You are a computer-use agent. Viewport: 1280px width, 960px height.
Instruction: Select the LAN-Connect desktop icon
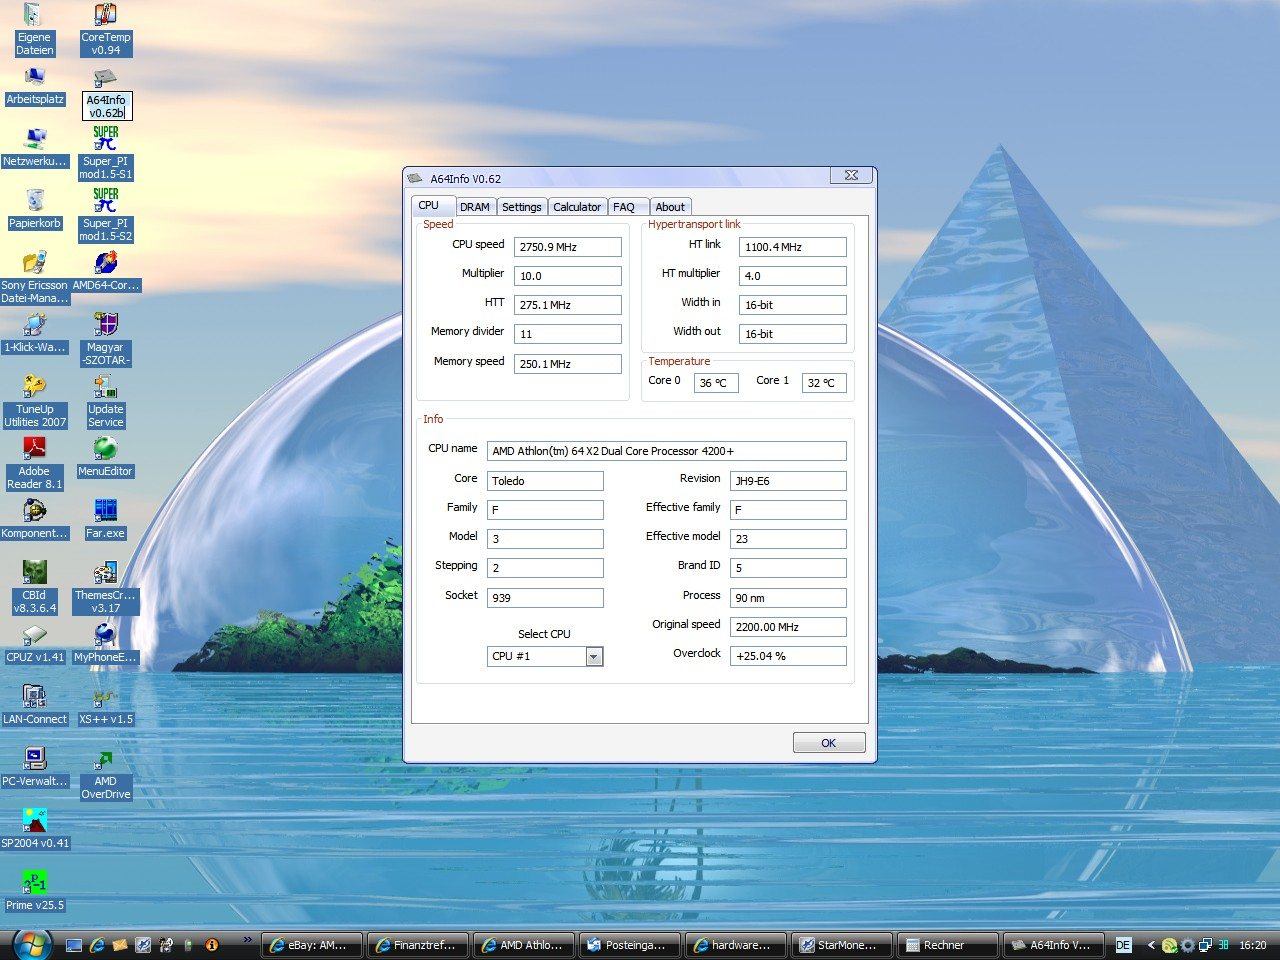[34, 706]
